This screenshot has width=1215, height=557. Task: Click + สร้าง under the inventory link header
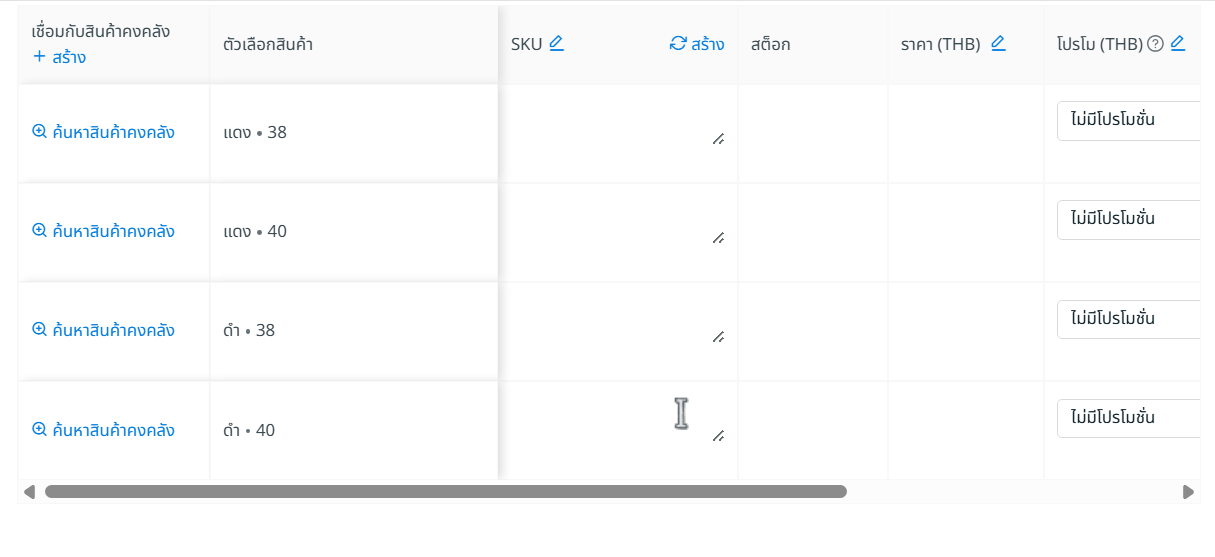(59, 57)
